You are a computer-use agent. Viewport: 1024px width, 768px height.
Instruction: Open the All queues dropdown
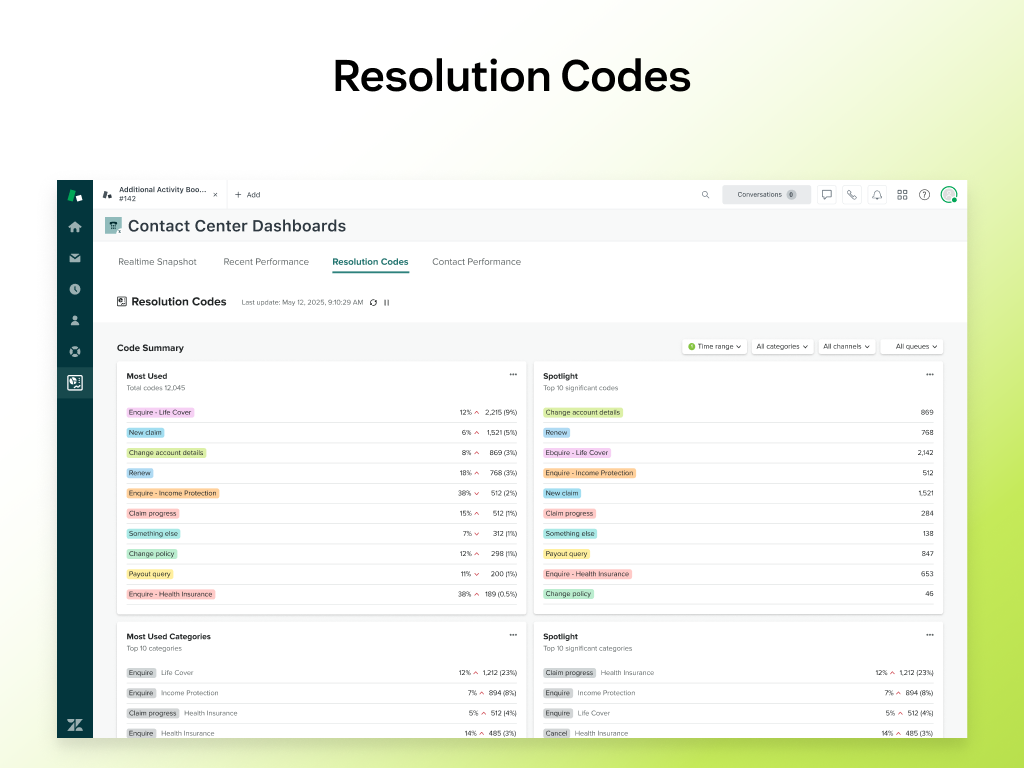[x=912, y=347]
